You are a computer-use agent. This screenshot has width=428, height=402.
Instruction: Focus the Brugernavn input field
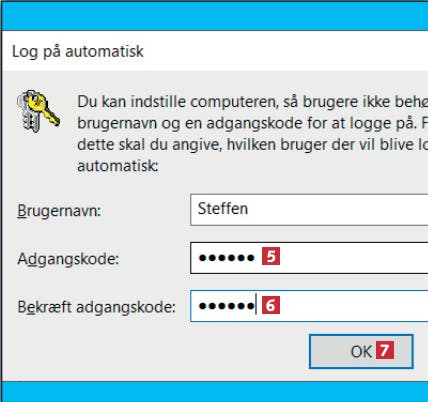click(309, 210)
